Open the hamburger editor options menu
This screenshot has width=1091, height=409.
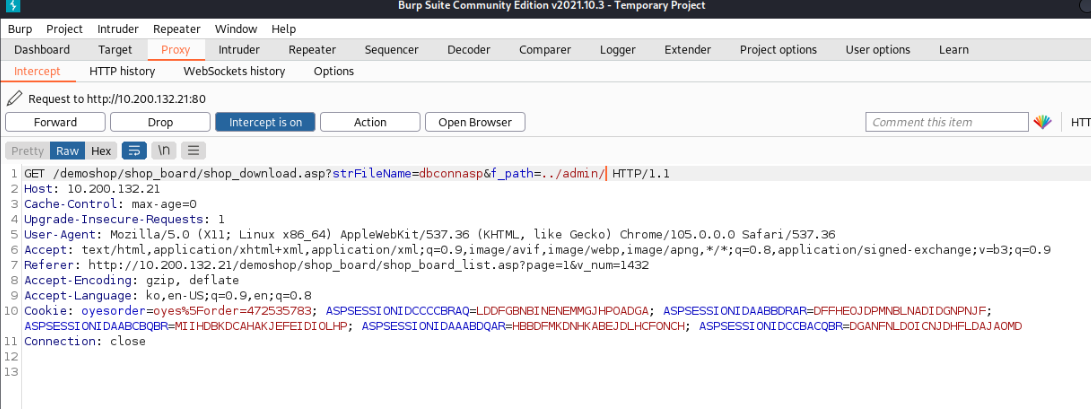coord(193,150)
